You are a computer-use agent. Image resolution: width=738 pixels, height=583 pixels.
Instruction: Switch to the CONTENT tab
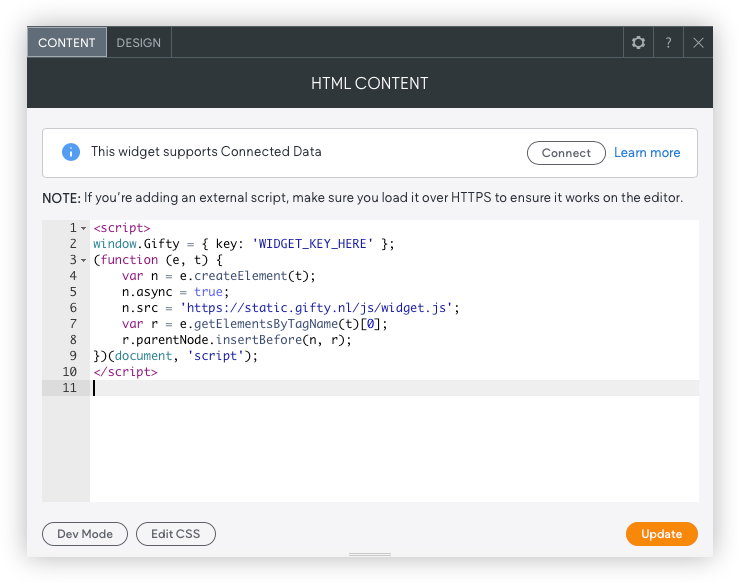[x=67, y=42]
